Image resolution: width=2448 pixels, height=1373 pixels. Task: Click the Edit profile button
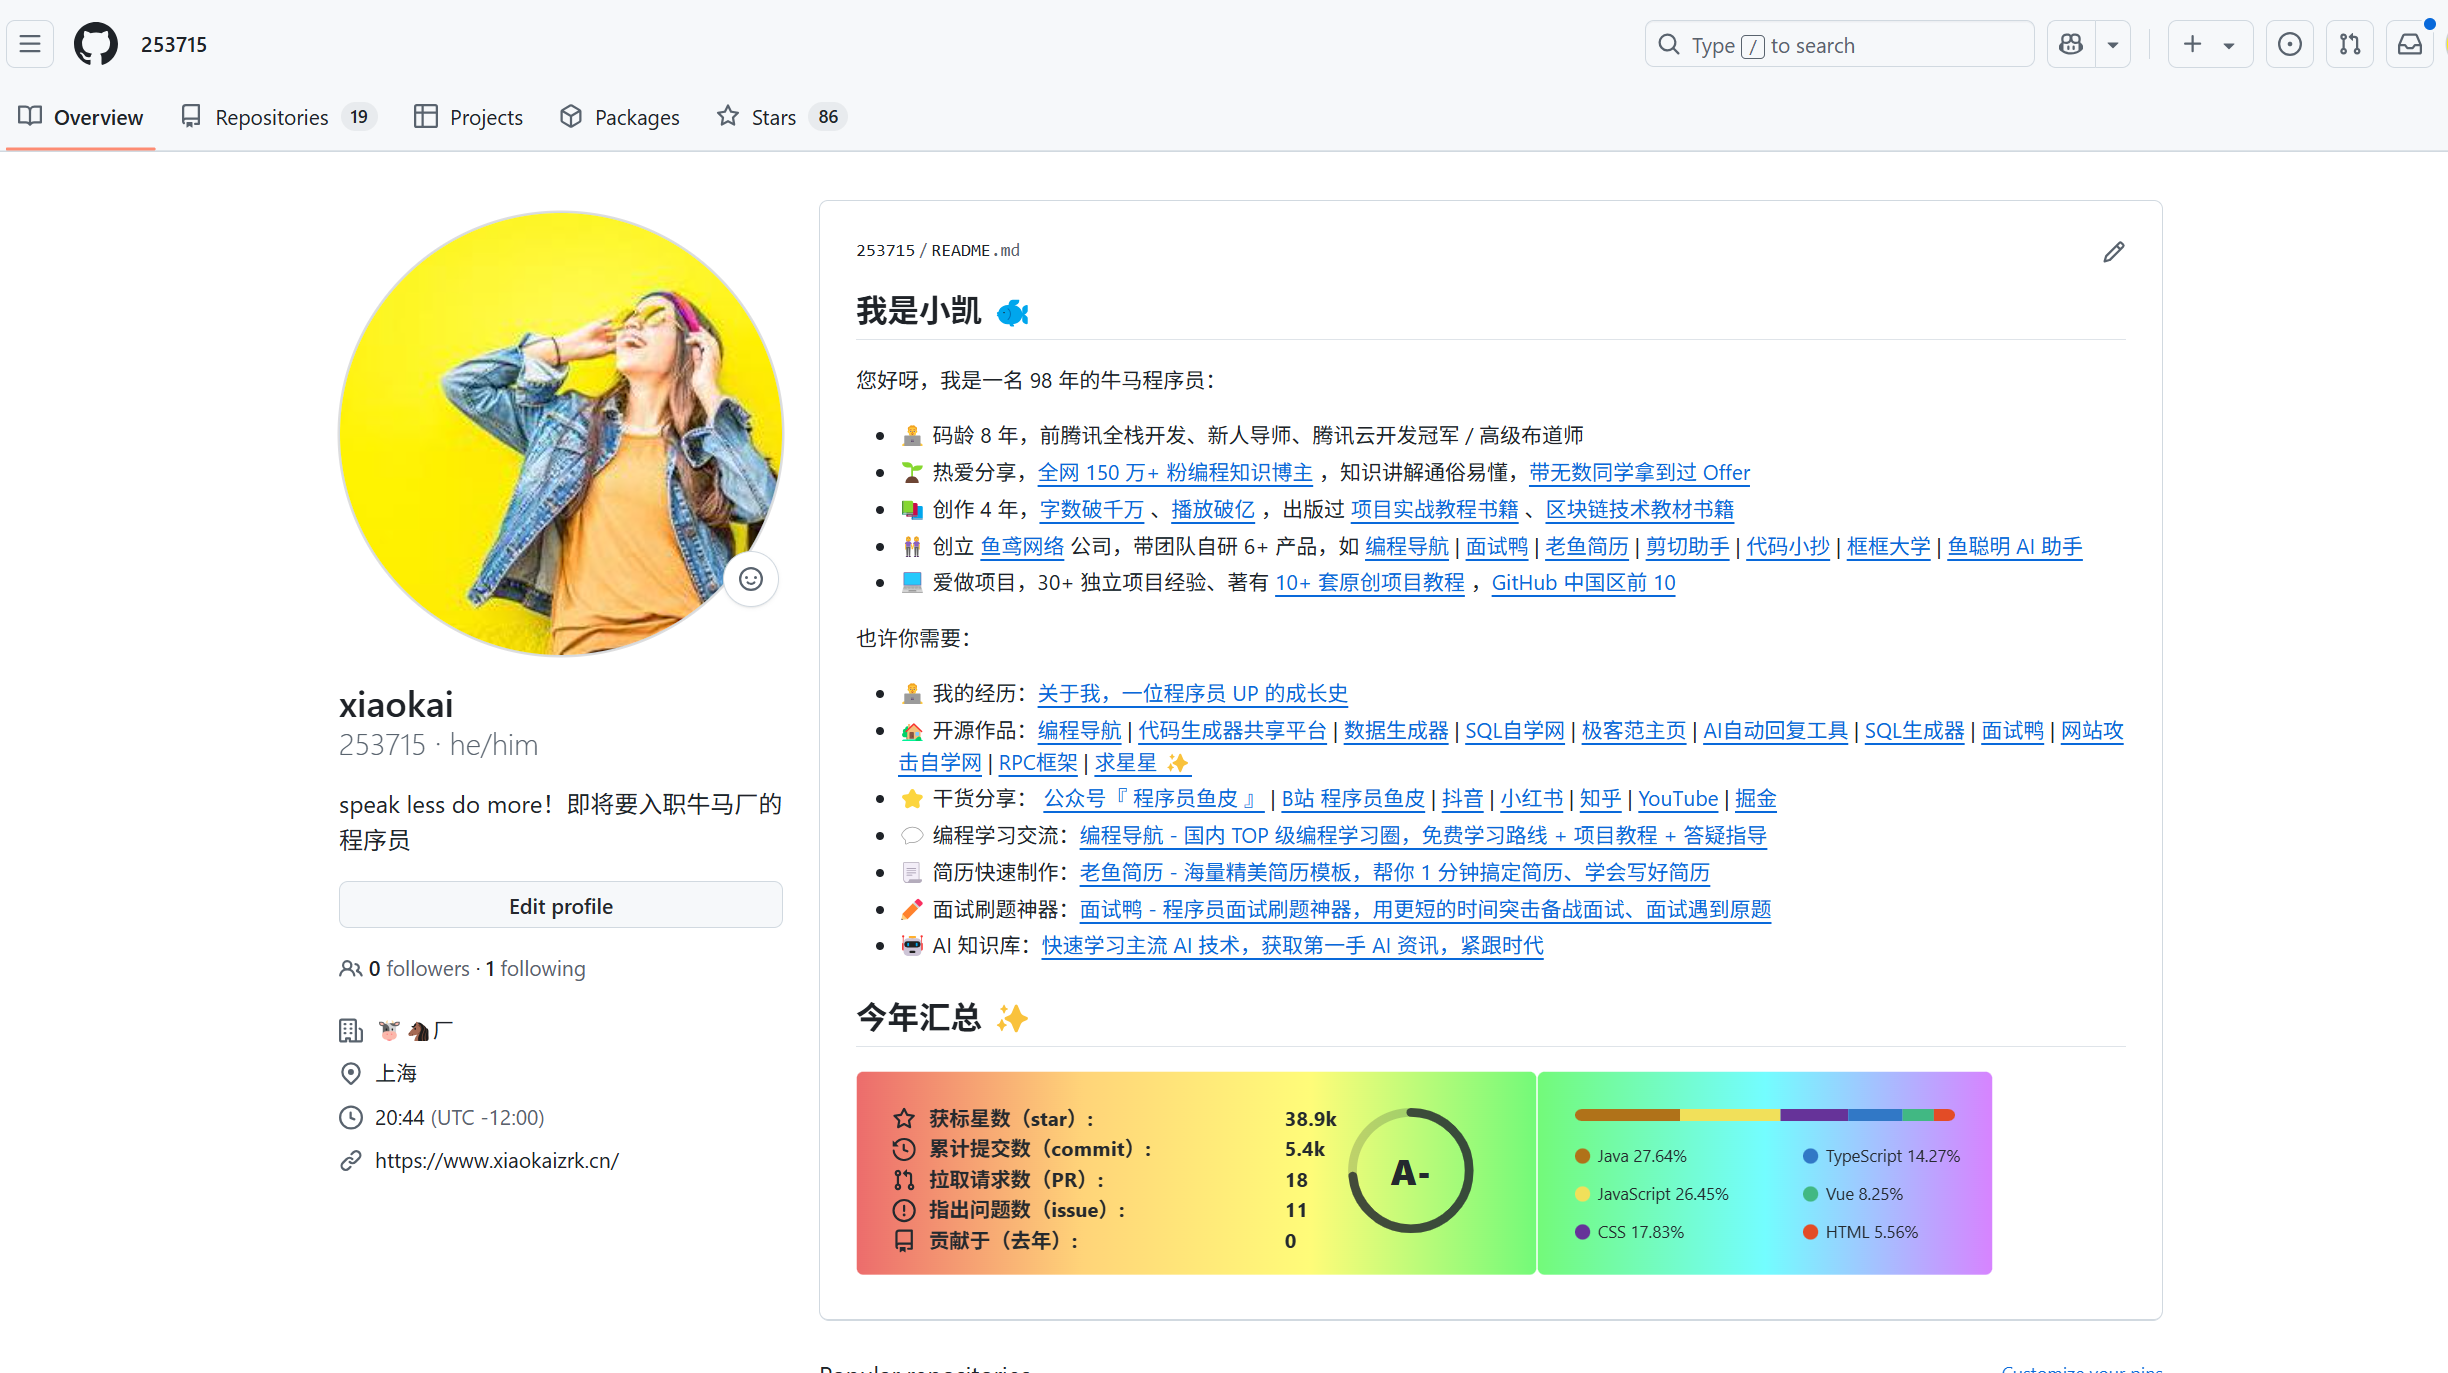[560, 906]
